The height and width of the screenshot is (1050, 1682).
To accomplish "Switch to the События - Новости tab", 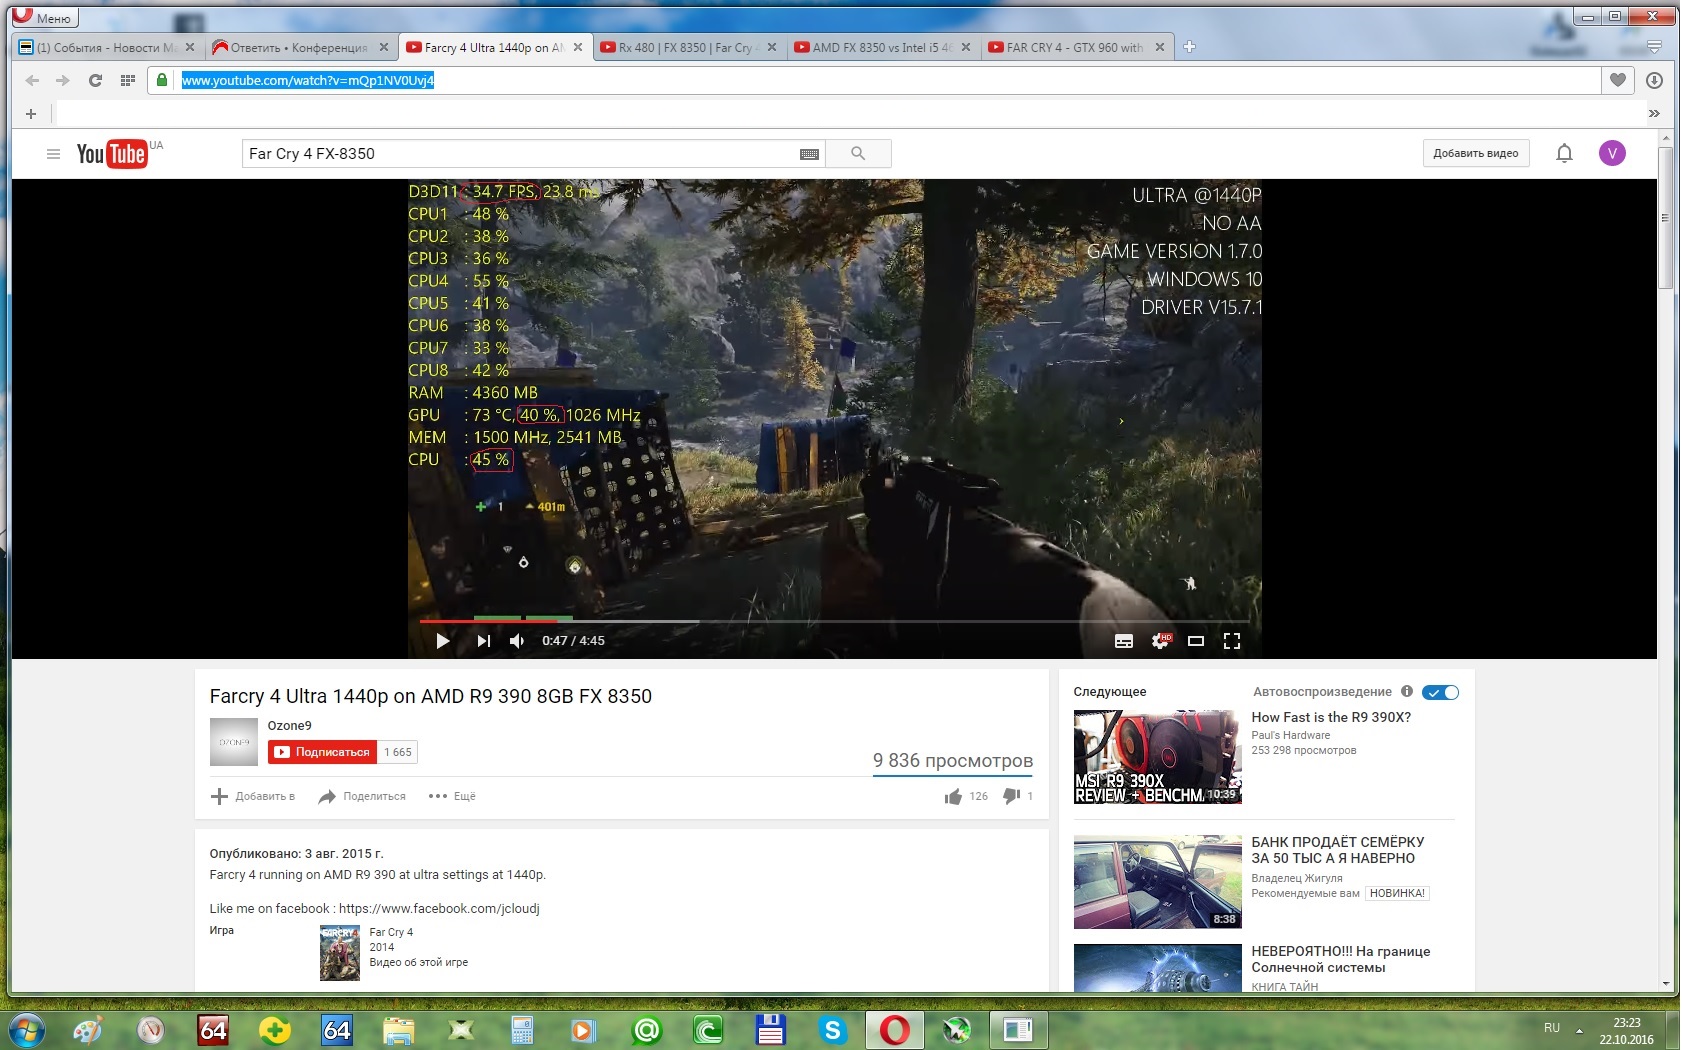I will pos(107,47).
